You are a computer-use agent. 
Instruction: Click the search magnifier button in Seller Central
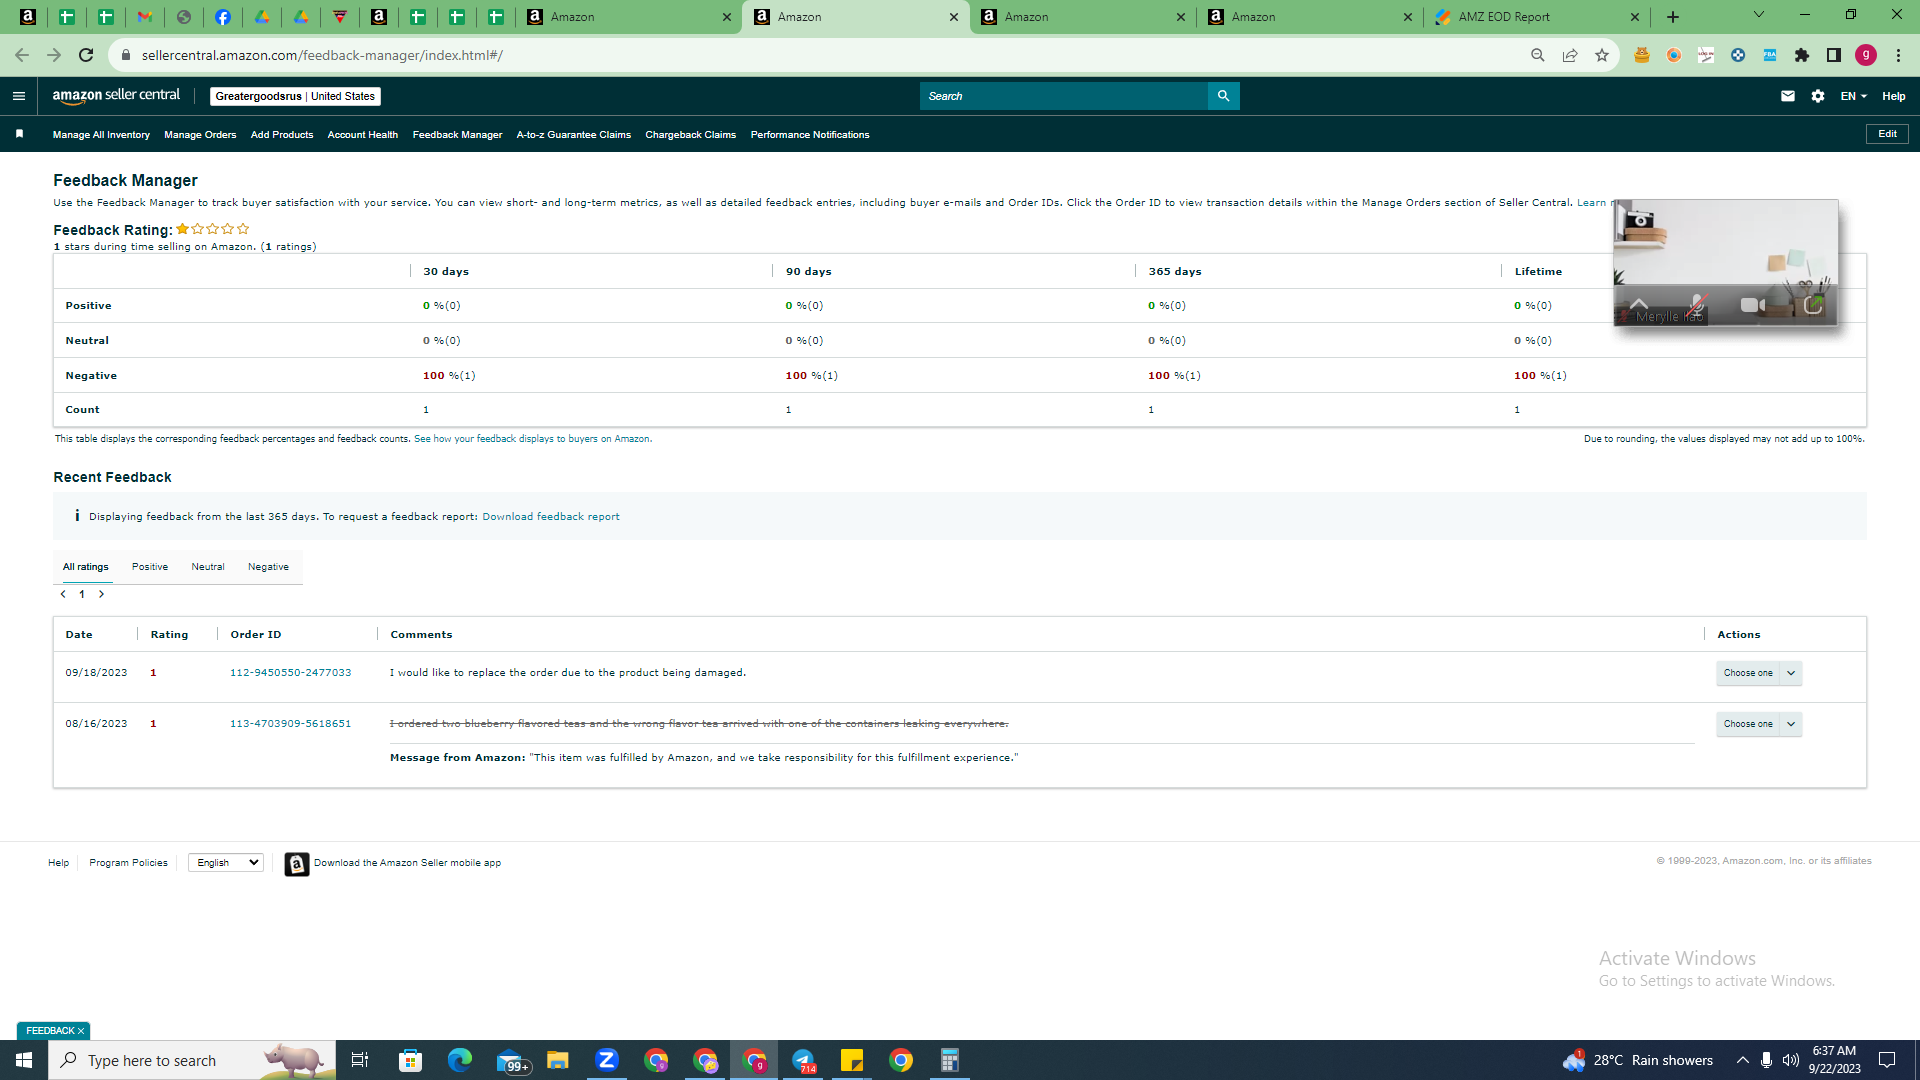[1223, 96]
